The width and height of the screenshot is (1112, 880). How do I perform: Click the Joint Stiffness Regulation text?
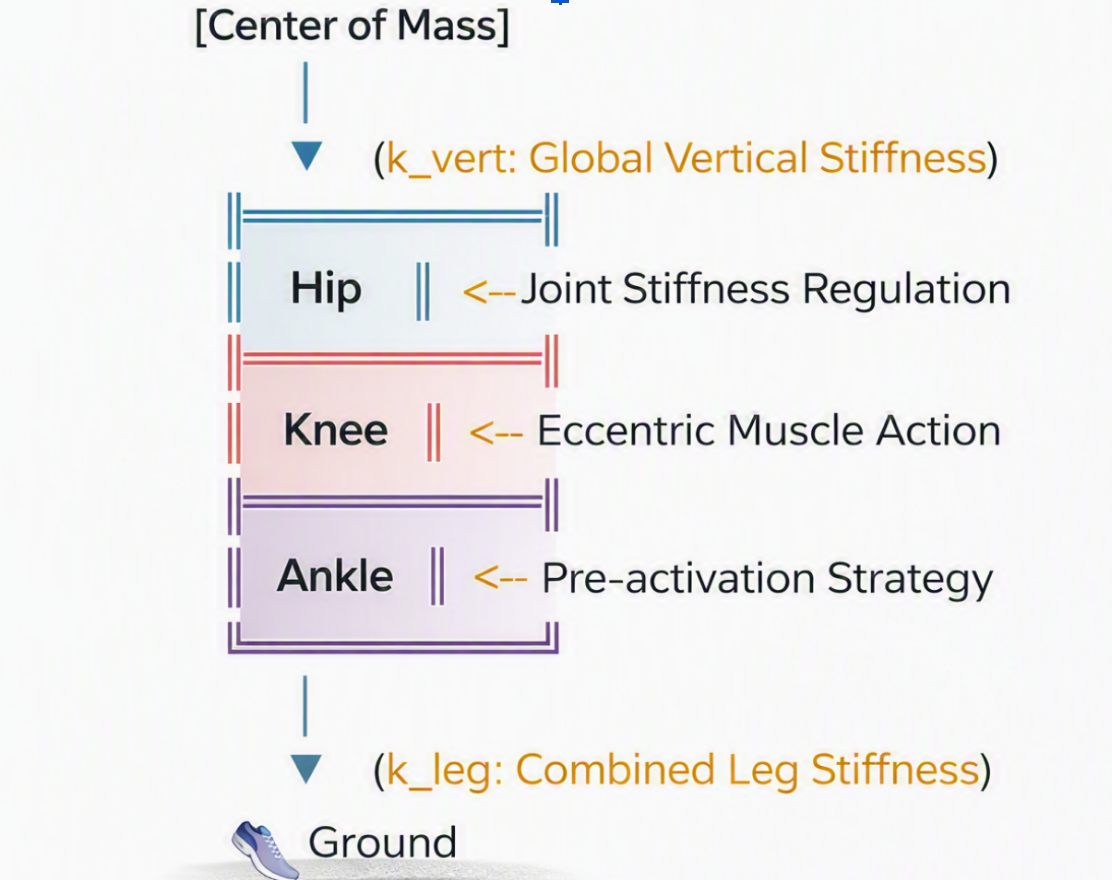click(x=766, y=289)
